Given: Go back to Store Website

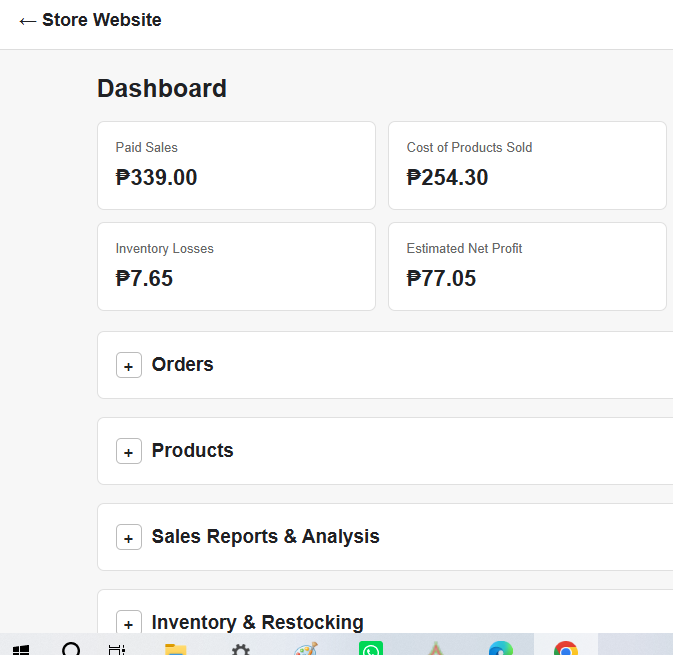Looking at the screenshot, I should [90, 20].
